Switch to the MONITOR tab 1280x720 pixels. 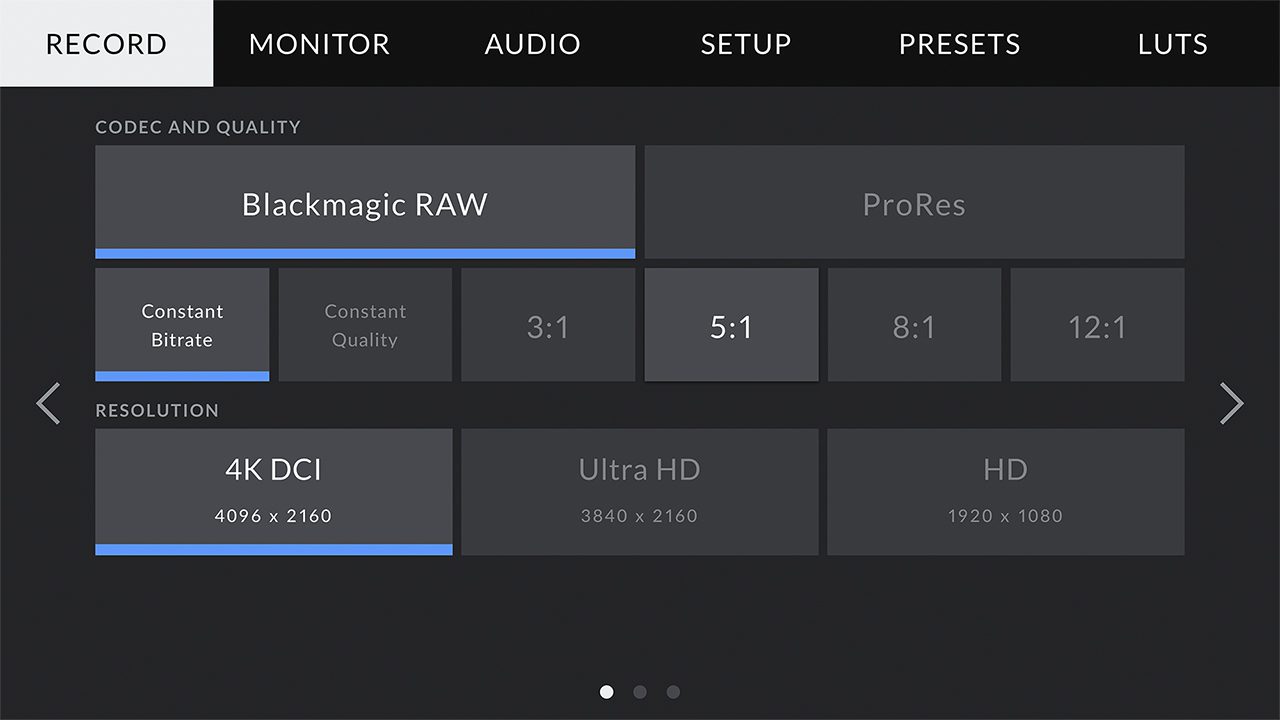coord(319,44)
